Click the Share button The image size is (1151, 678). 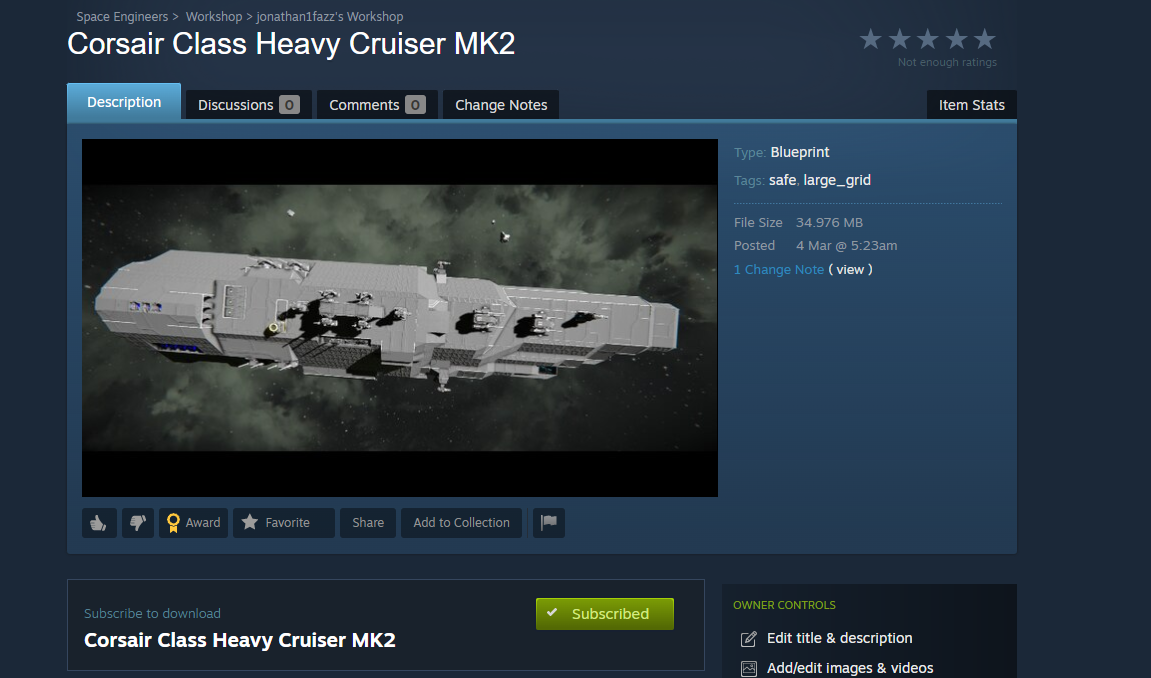tap(368, 523)
